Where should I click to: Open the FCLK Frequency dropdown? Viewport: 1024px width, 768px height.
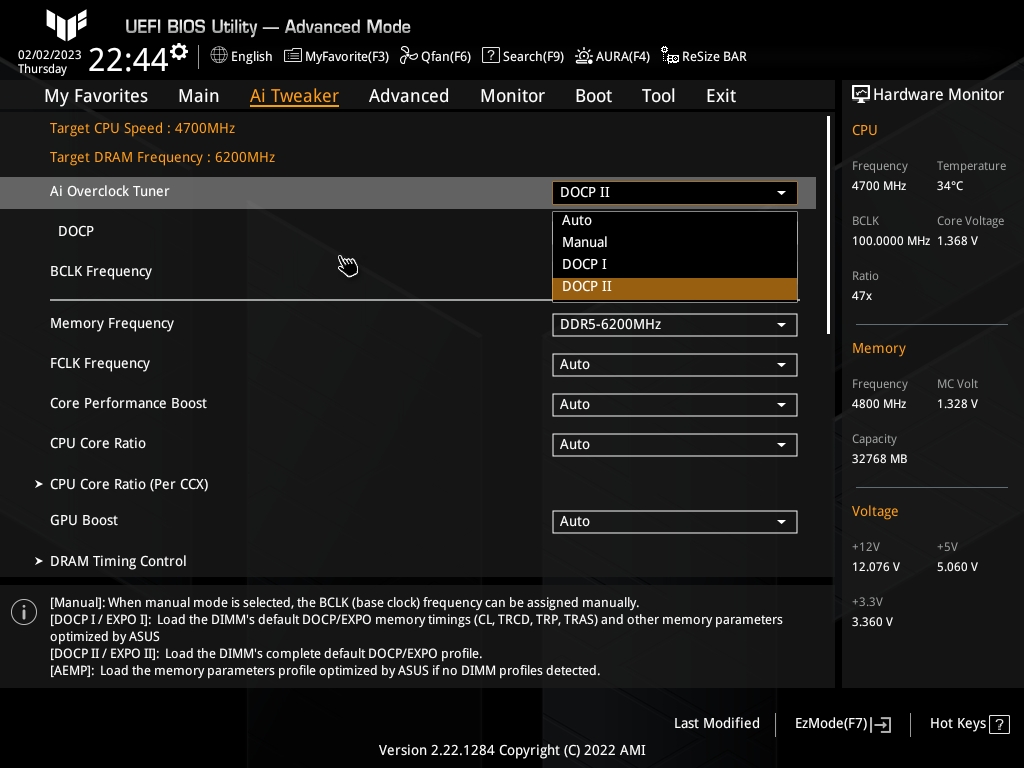point(675,364)
